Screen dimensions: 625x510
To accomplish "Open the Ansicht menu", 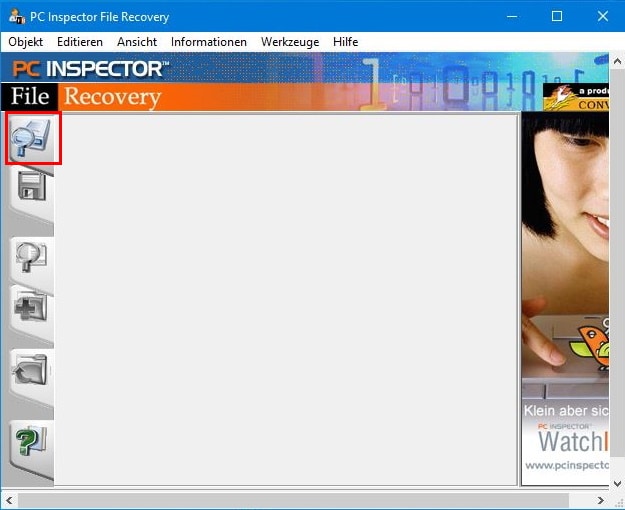I will (137, 42).
